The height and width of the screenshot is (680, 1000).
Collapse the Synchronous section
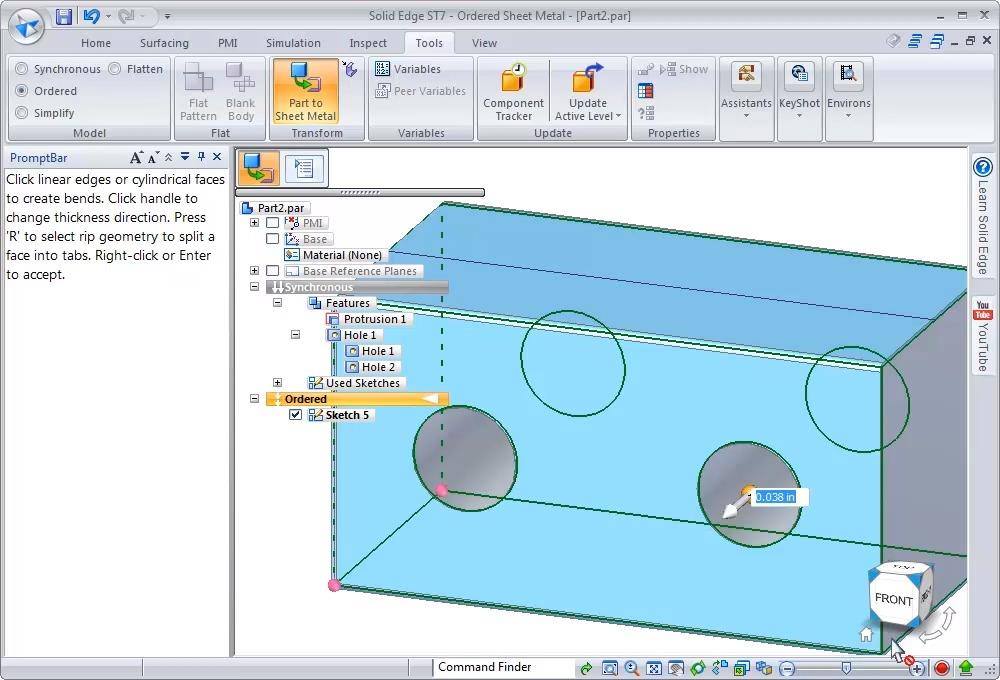coord(254,286)
